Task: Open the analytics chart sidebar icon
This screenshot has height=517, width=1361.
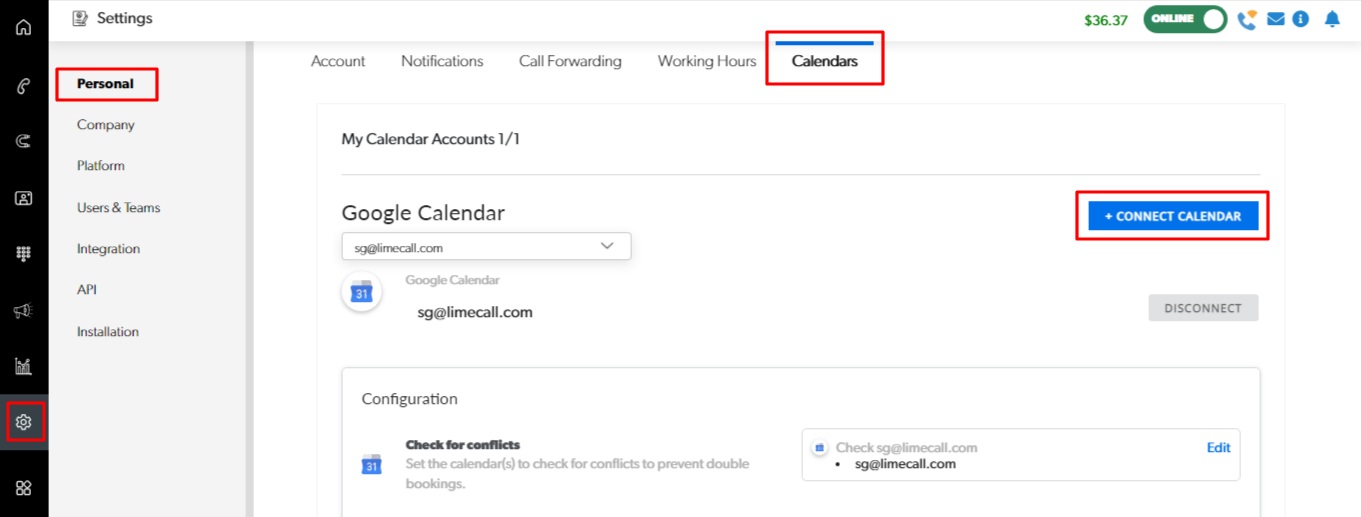Action: tap(24, 366)
